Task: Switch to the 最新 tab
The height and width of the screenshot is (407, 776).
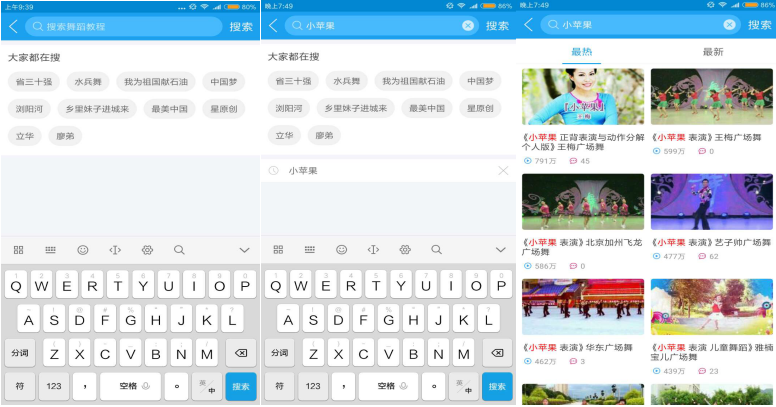Action: point(713,52)
